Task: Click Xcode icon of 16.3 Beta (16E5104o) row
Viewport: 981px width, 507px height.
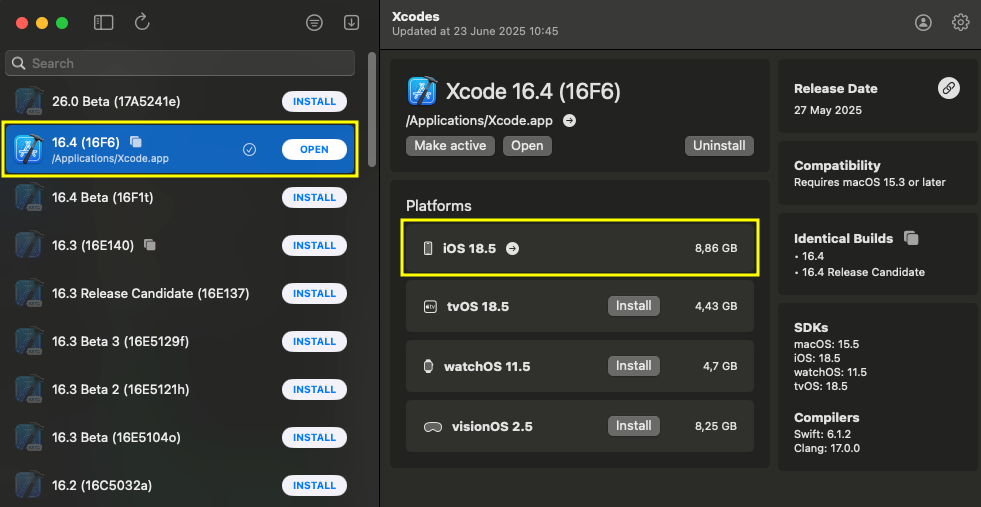Action: [29, 438]
